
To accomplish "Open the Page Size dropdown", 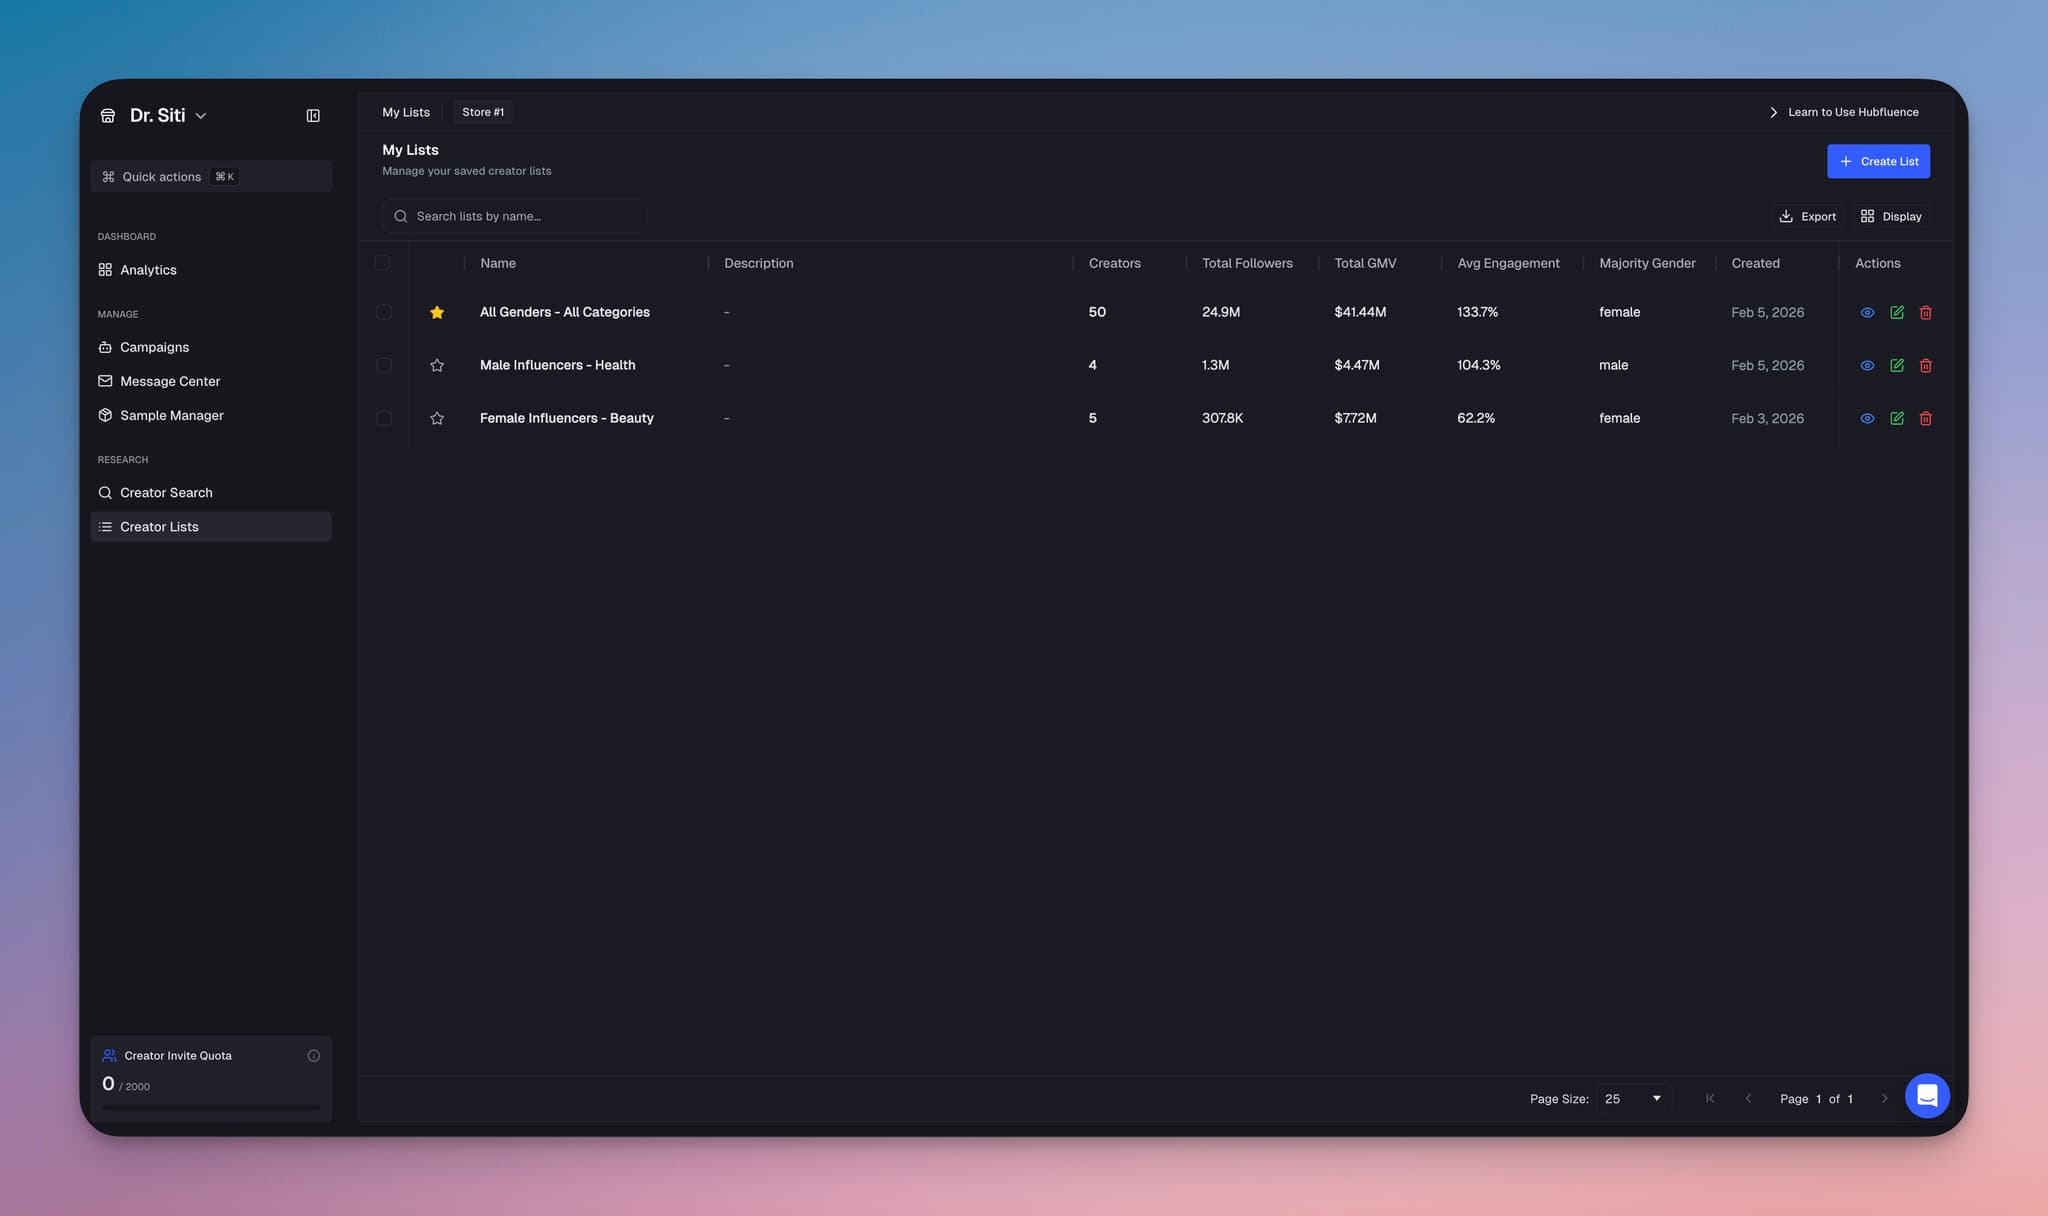I will 1631,1098.
